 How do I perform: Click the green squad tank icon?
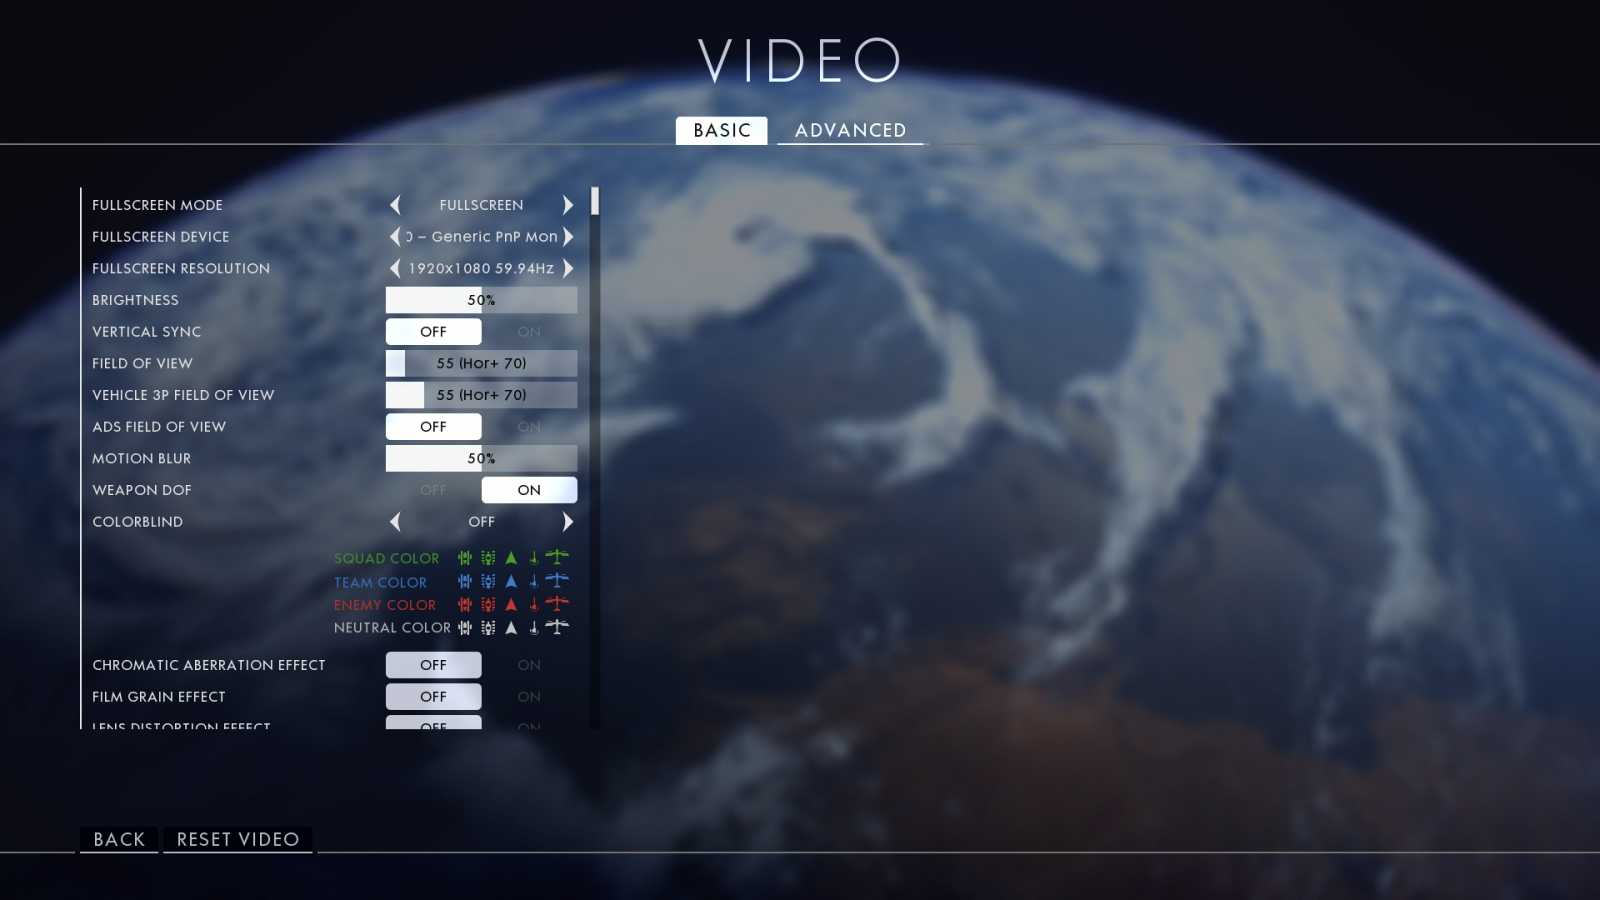coord(488,558)
